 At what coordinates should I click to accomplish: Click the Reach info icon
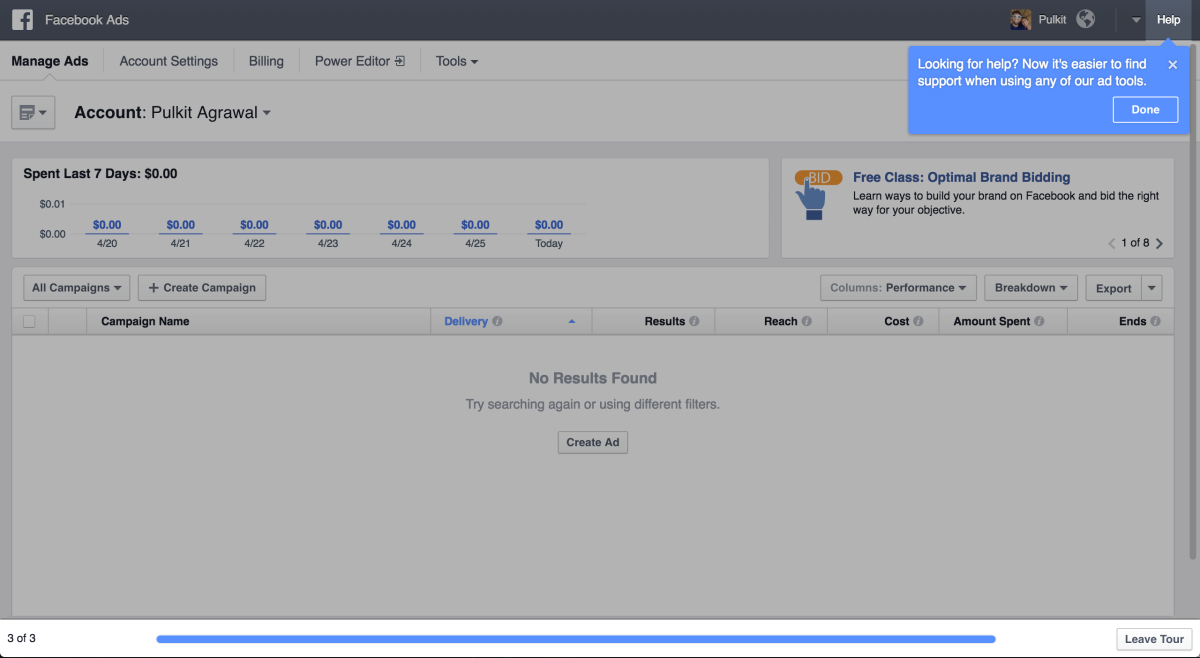tap(807, 322)
